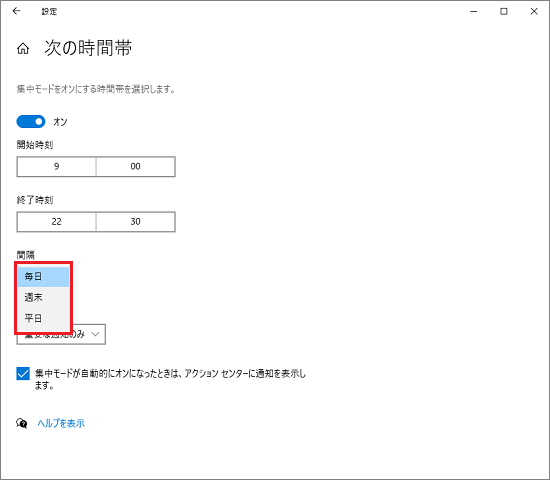550x480 pixels.
Task: Click the 間隔 label
Action: pos(26,255)
